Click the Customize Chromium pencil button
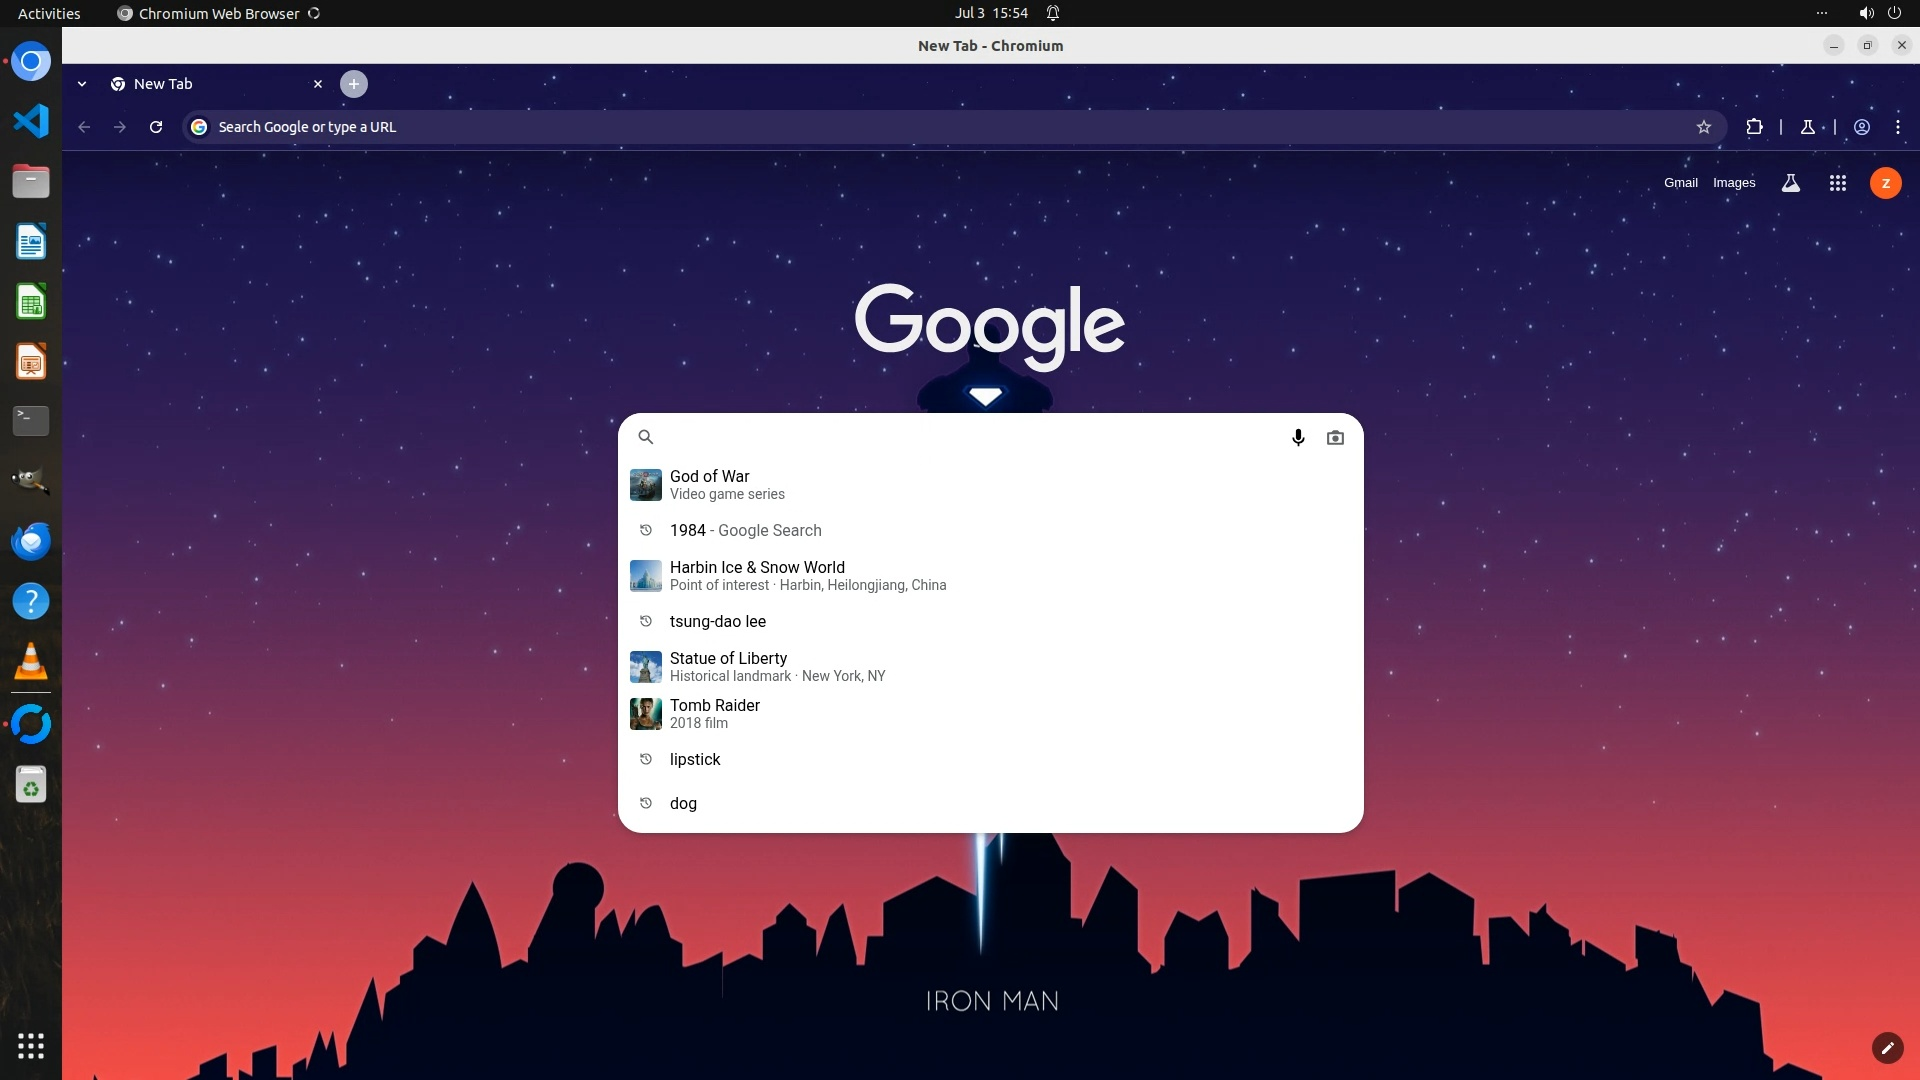Viewport: 1920px width, 1080px height. point(1887,1047)
